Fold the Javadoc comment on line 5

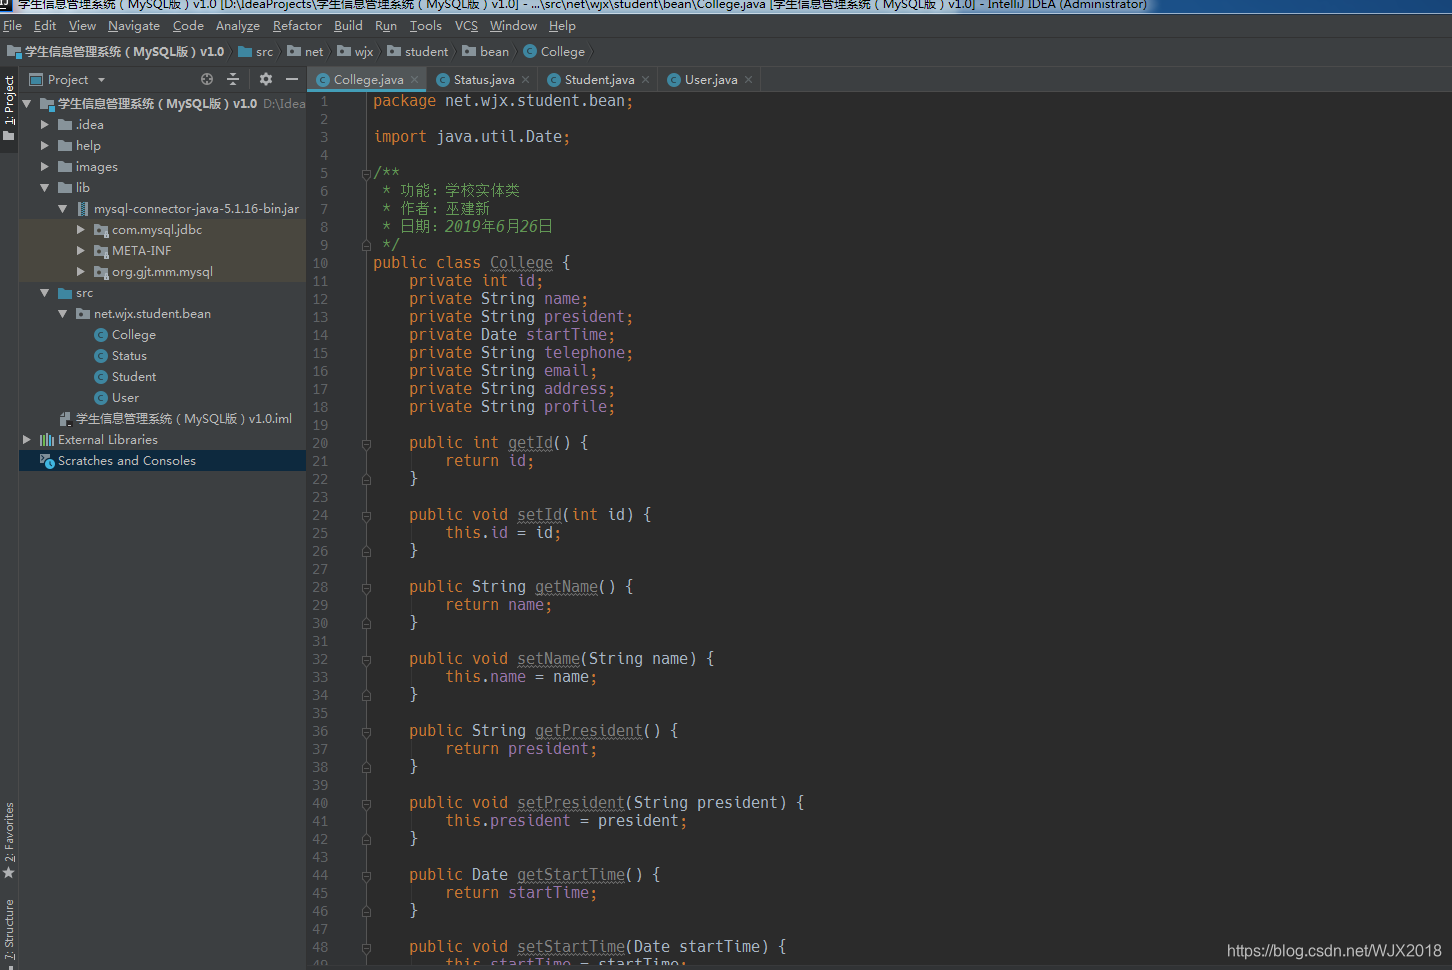tap(366, 174)
